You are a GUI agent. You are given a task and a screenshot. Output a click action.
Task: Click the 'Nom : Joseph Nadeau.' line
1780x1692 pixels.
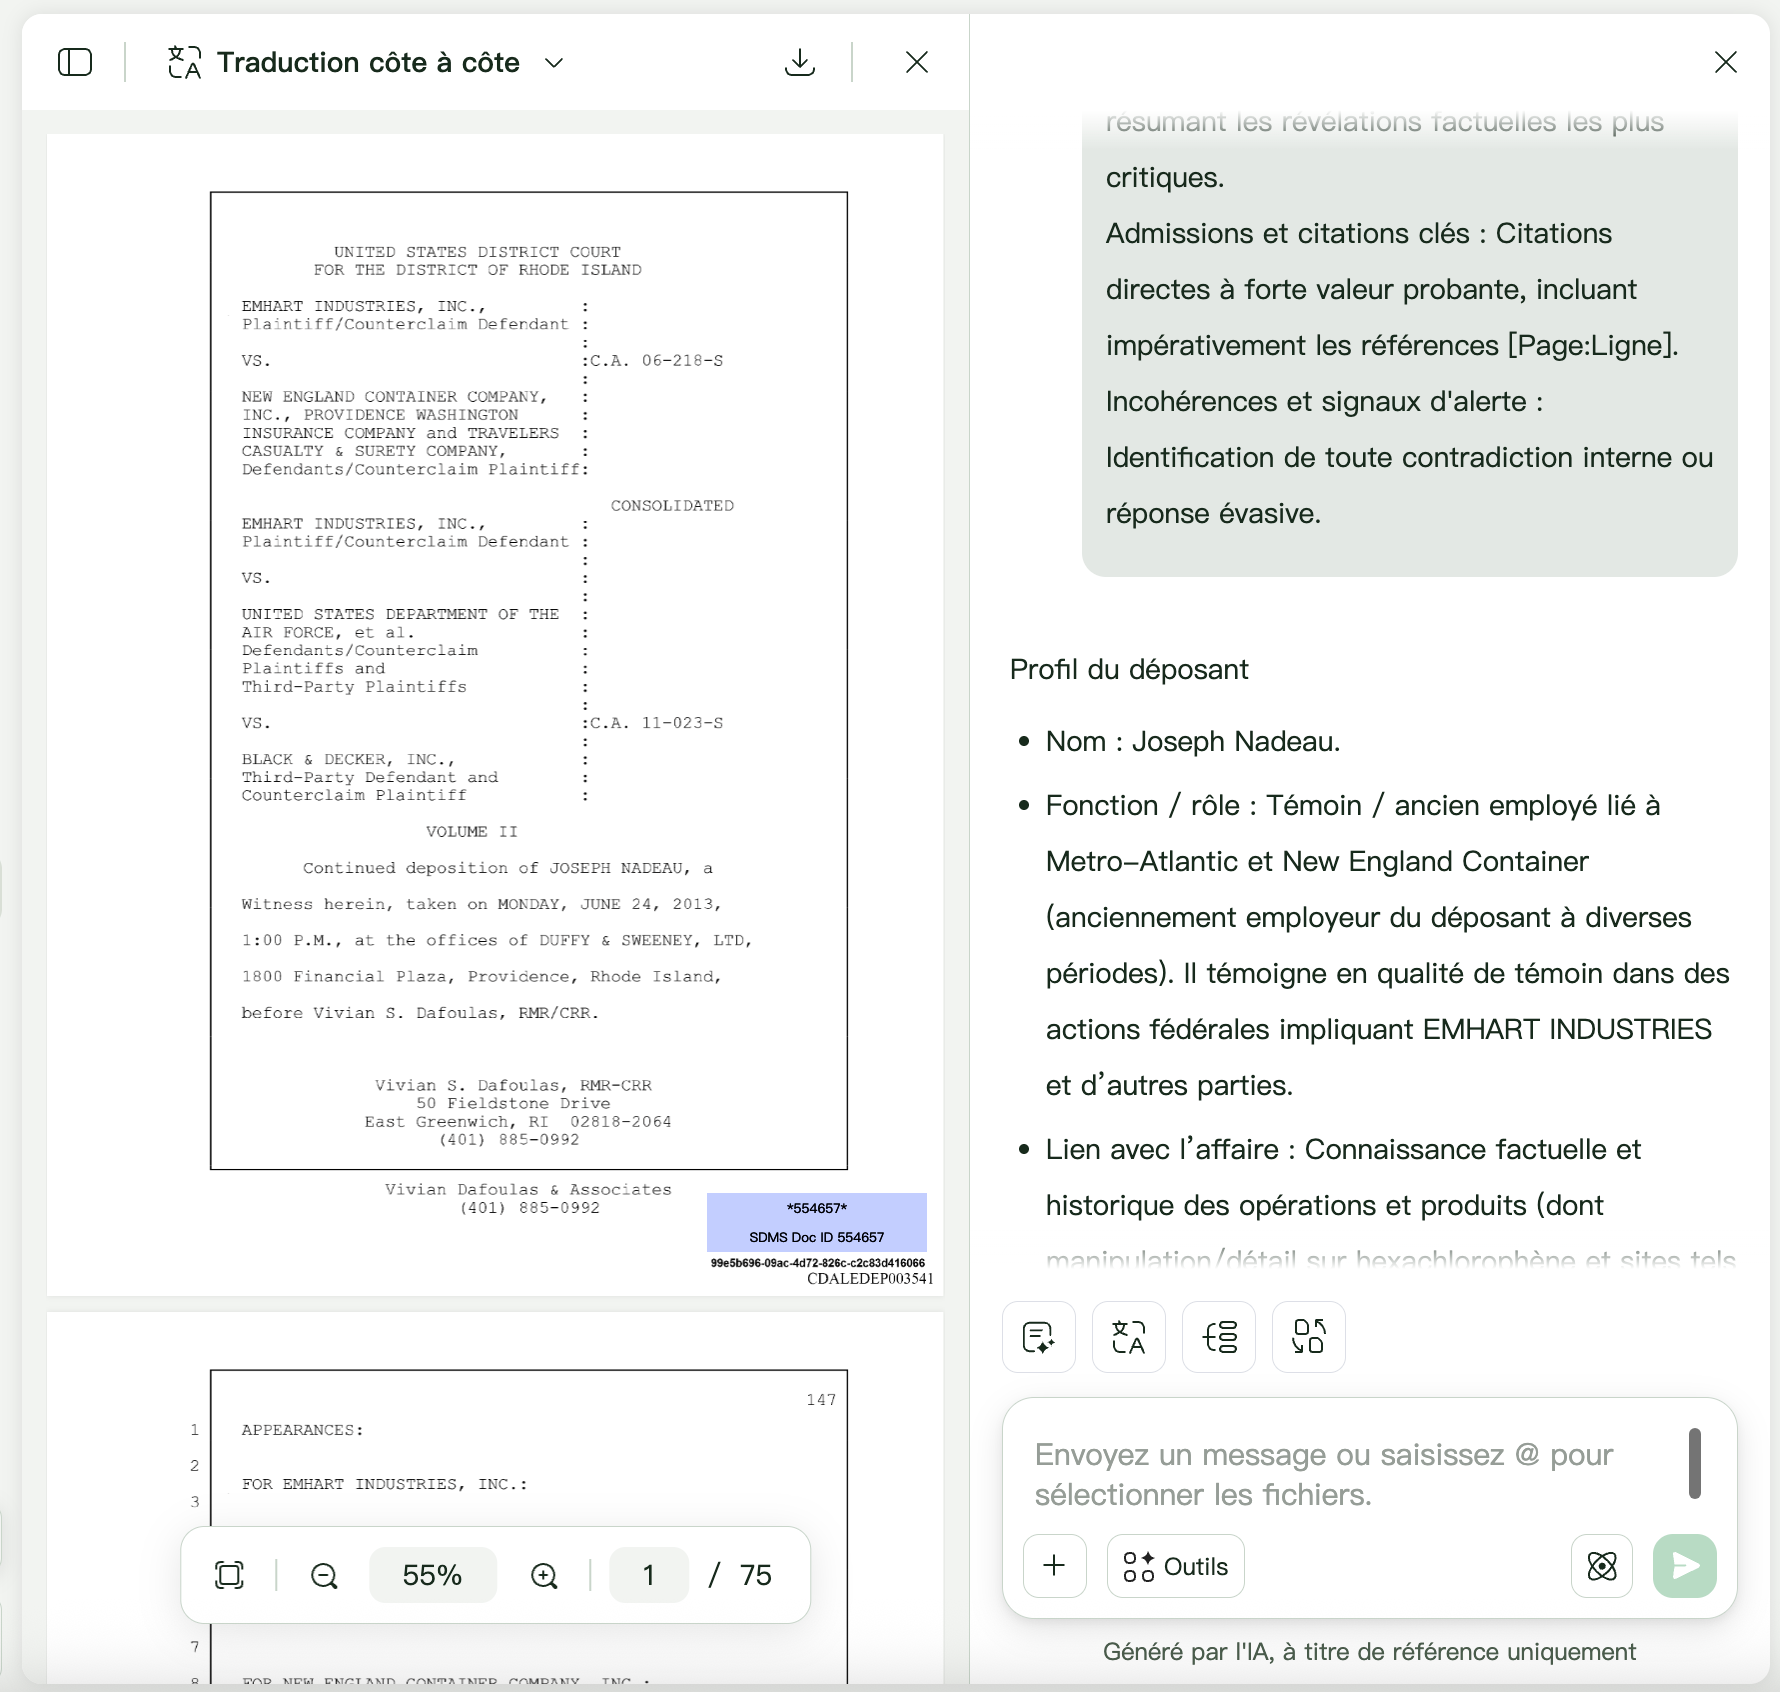point(1193,741)
